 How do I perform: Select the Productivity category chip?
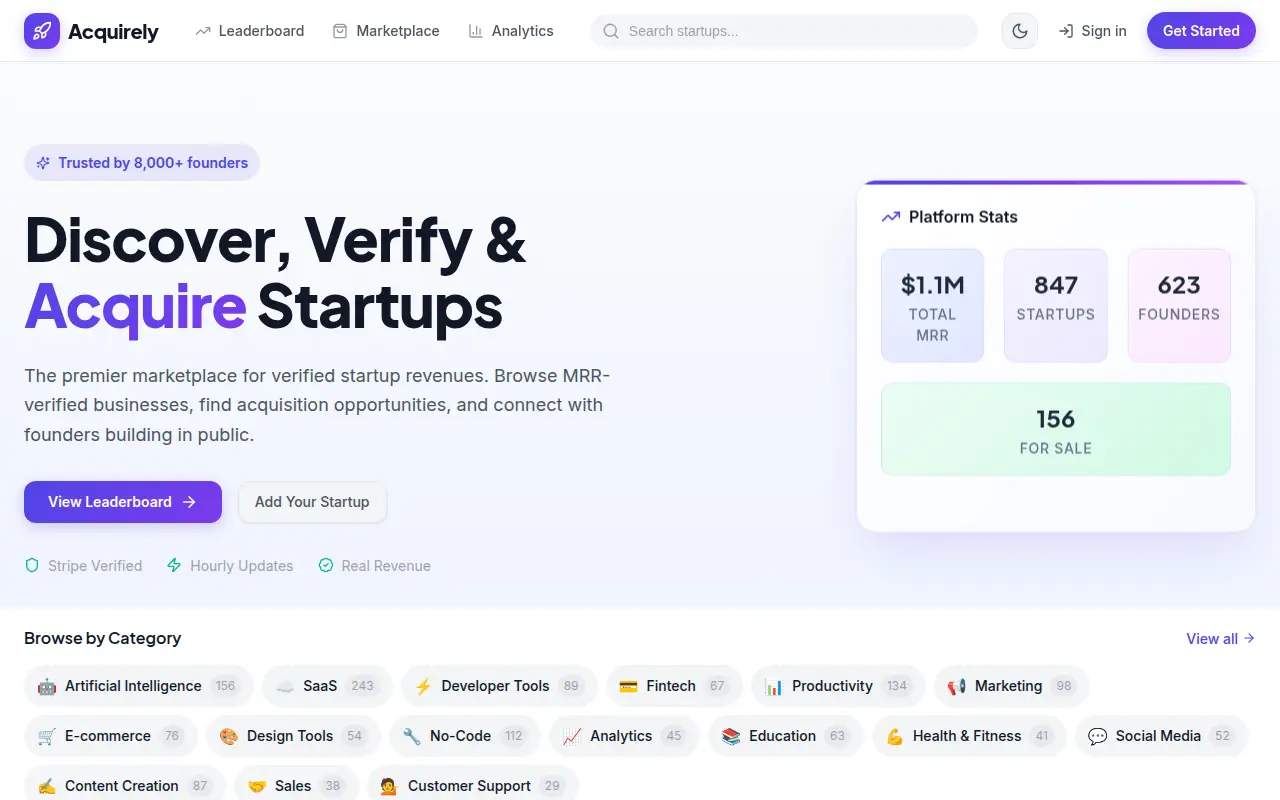click(x=838, y=686)
